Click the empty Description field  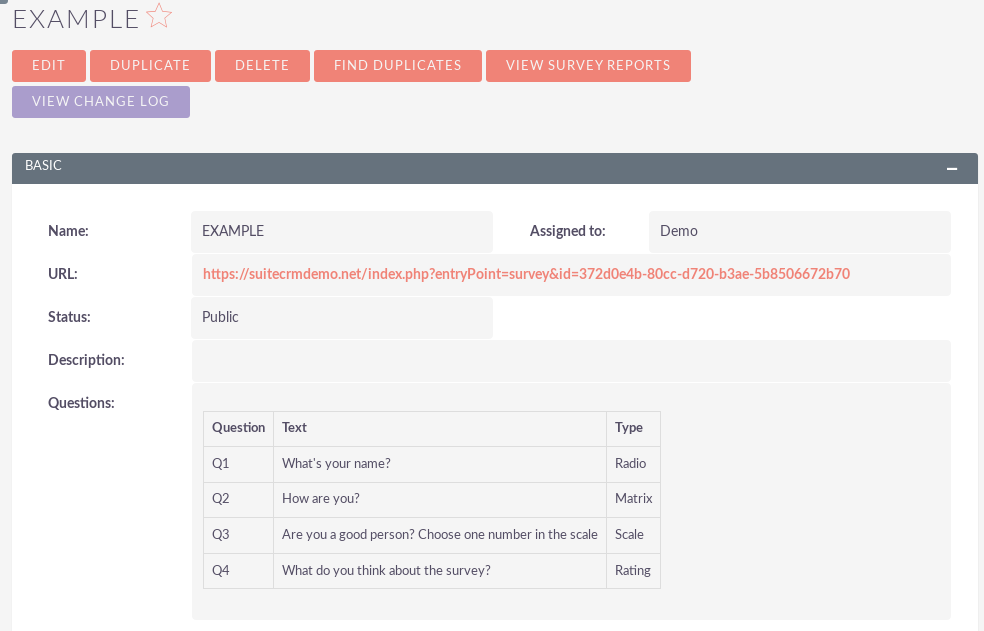coord(571,360)
